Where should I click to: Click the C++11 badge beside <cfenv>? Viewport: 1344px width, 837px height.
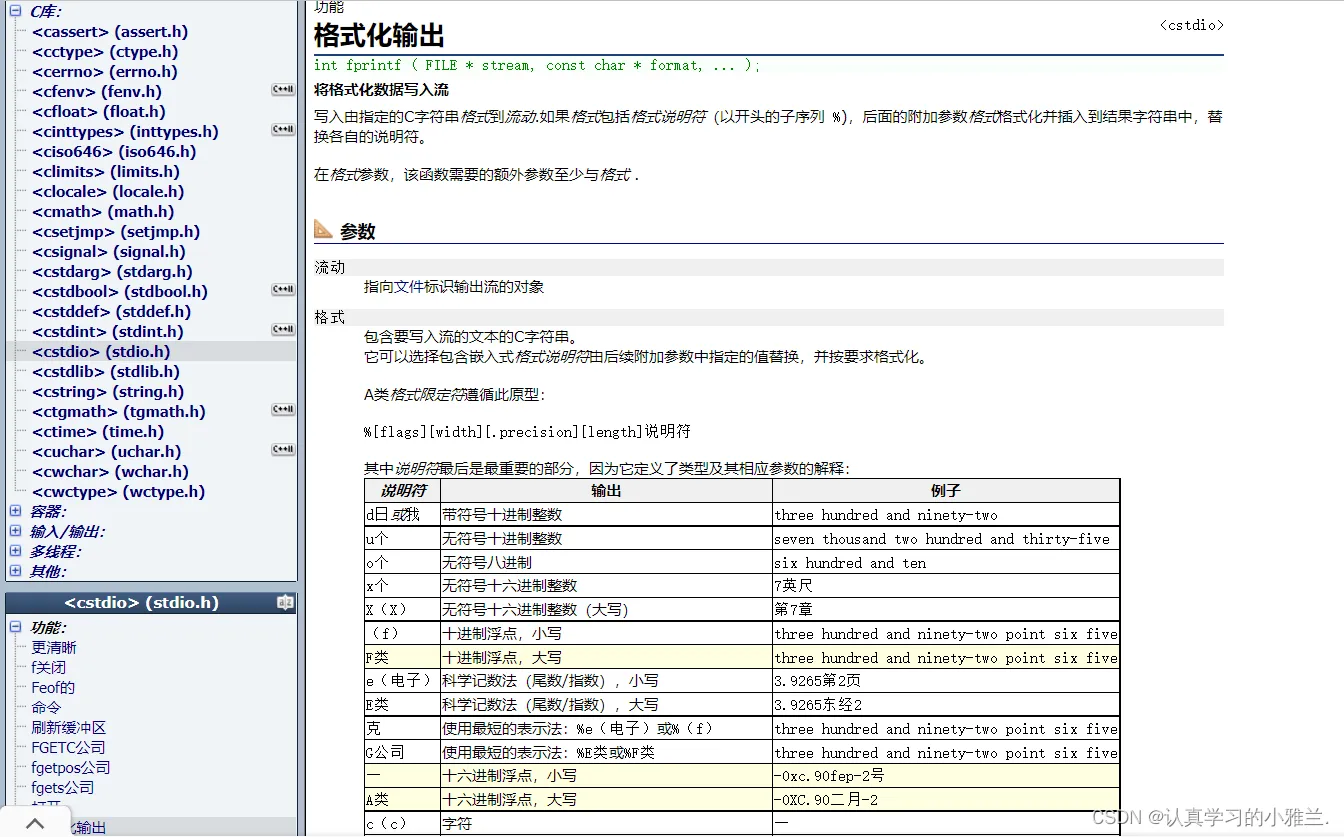(x=283, y=90)
